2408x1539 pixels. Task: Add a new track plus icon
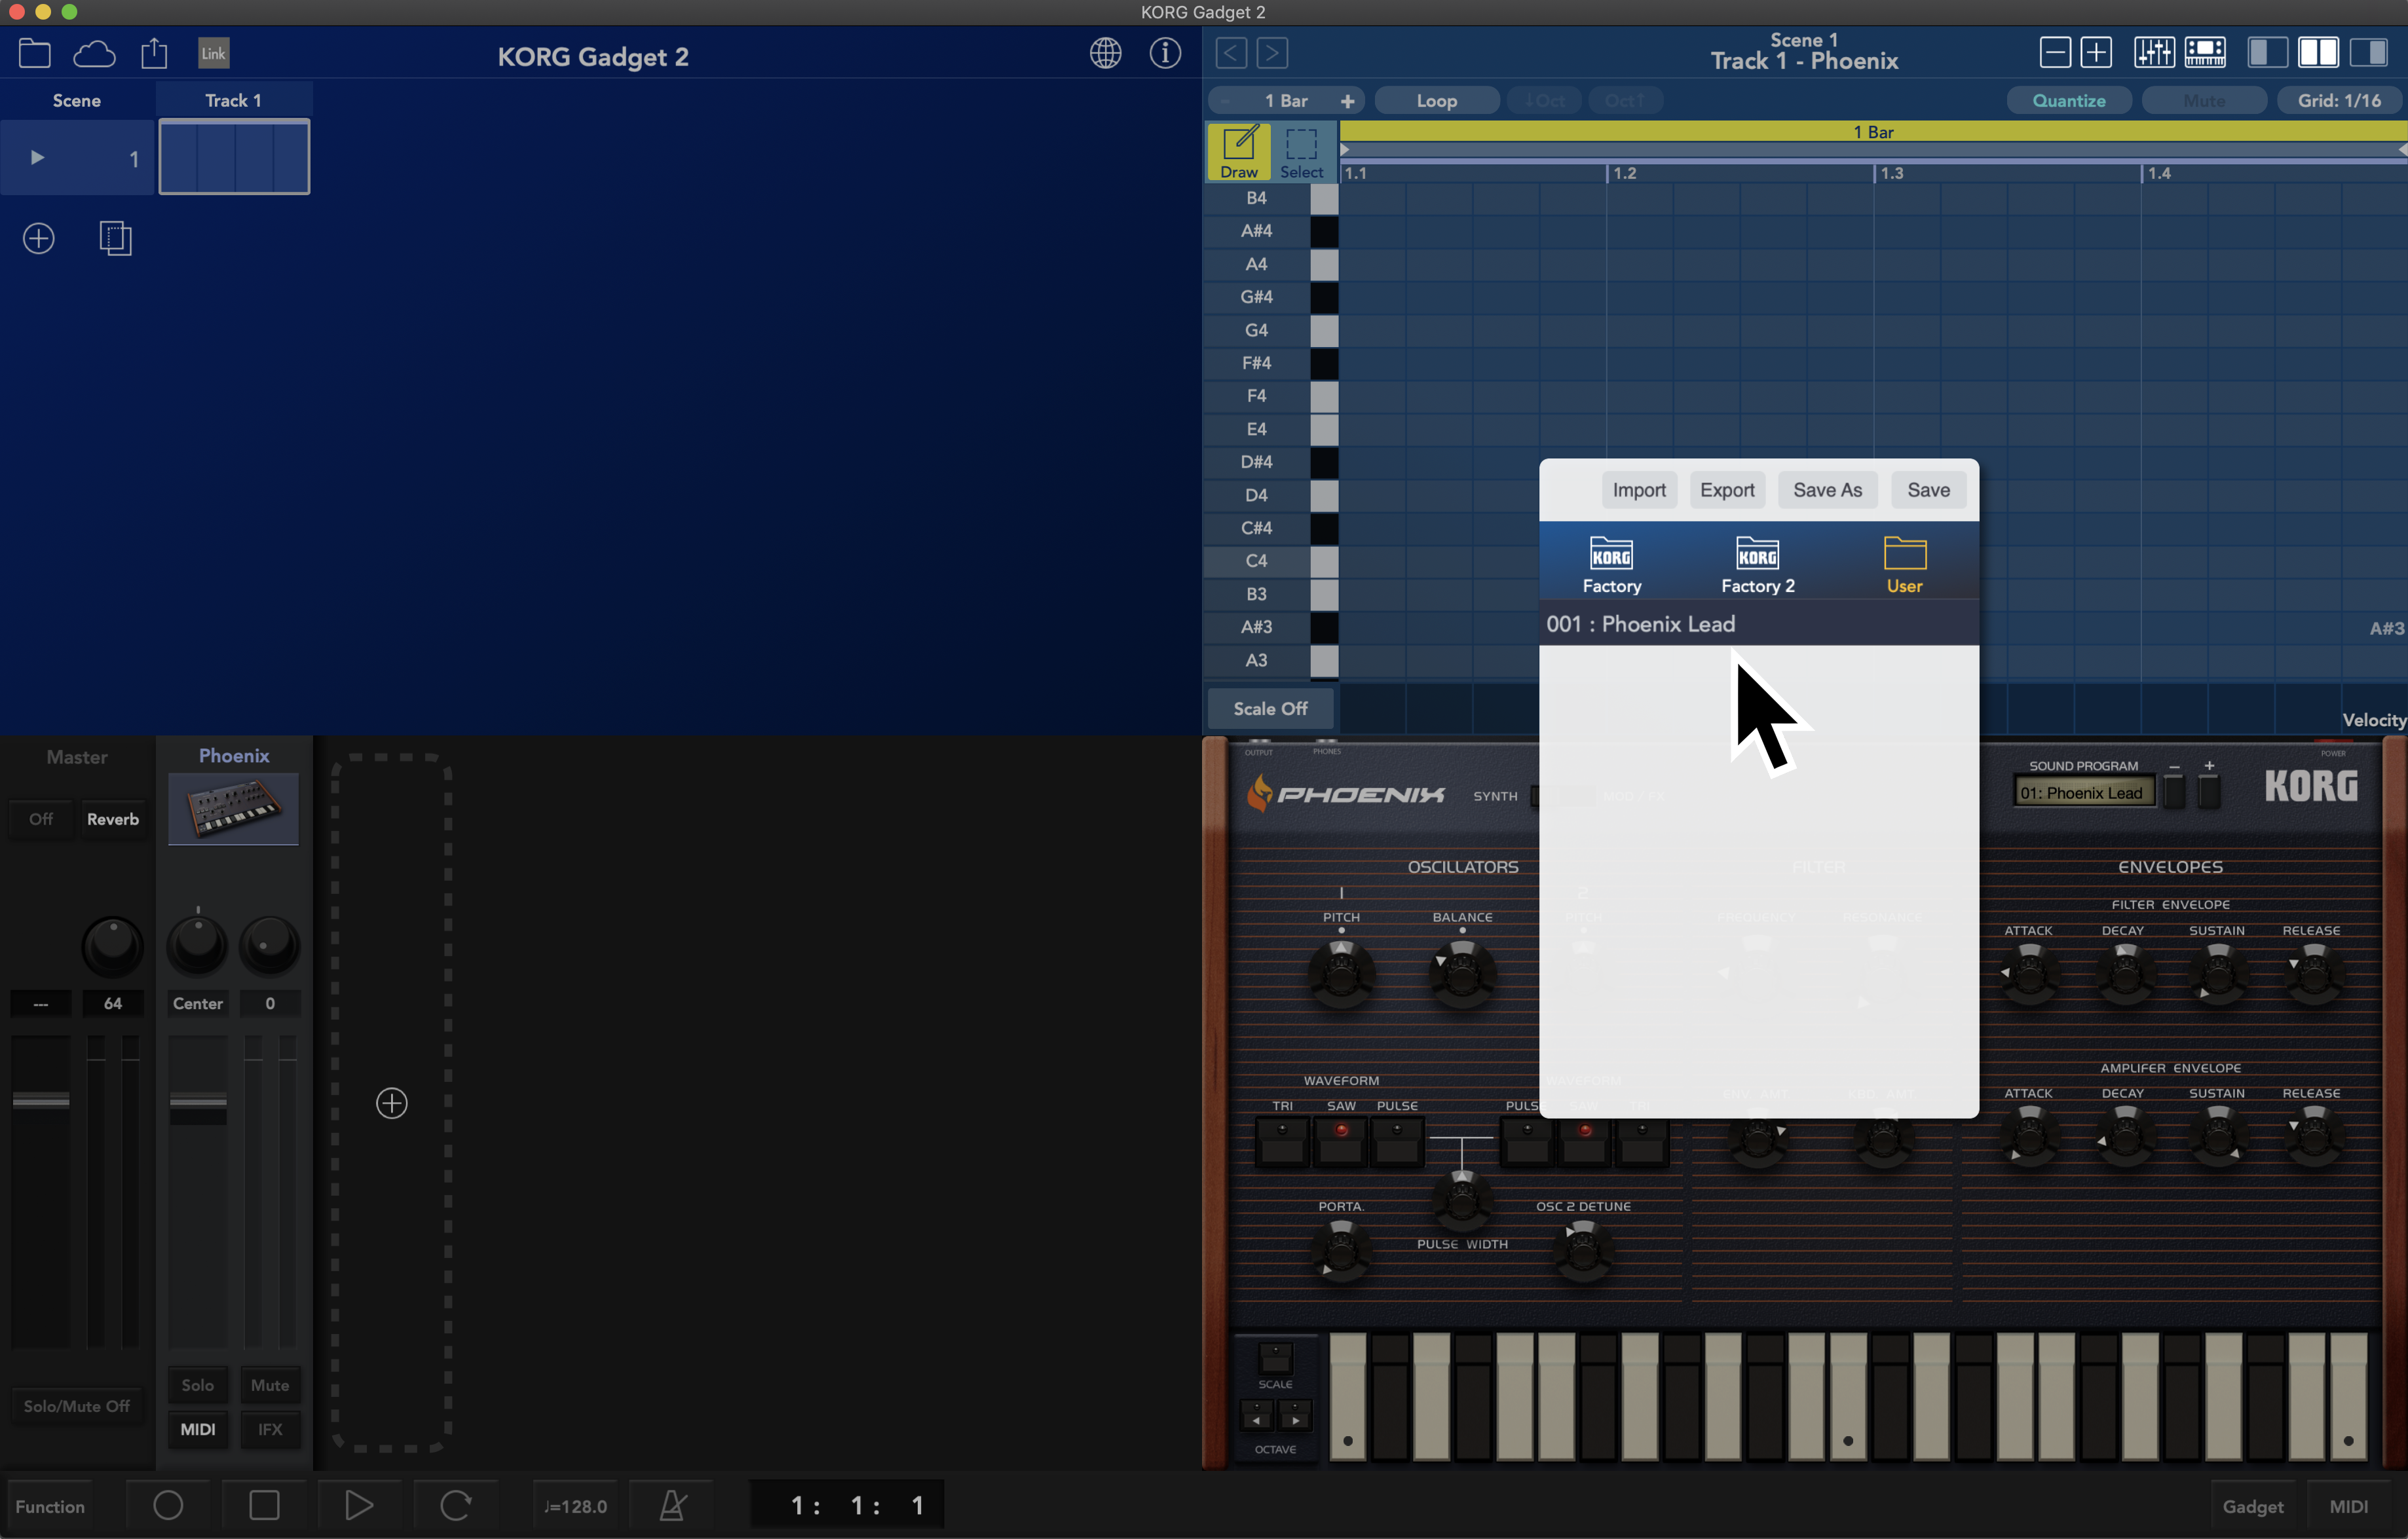click(391, 1103)
